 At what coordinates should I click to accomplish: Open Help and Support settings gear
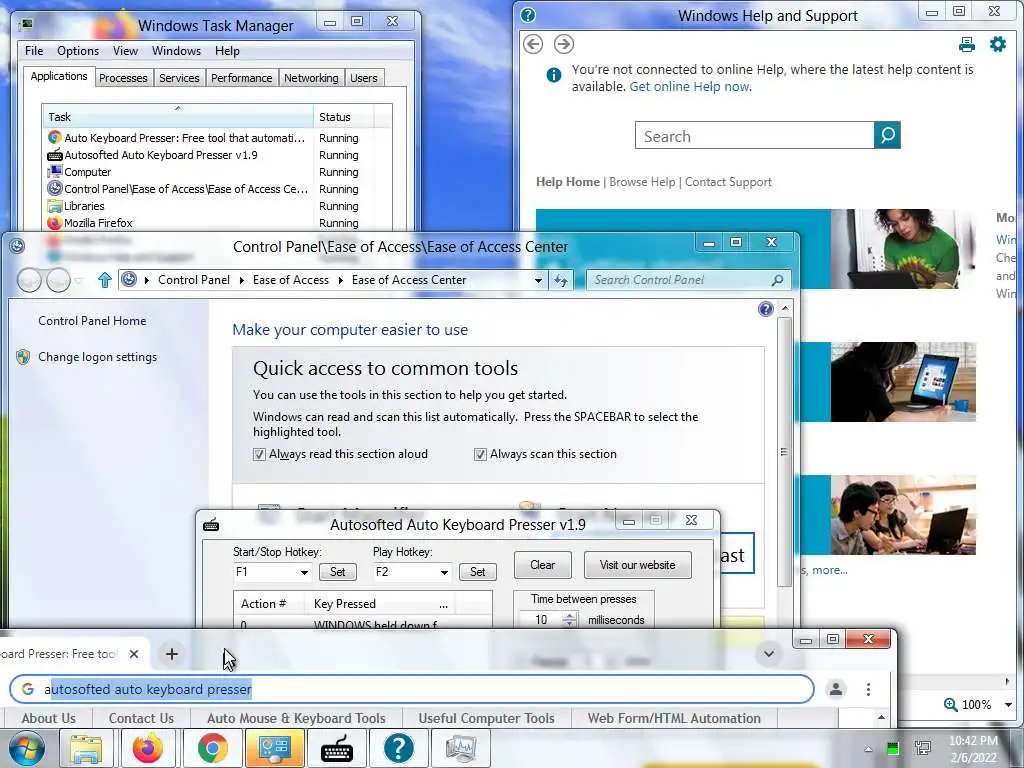pos(998,44)
